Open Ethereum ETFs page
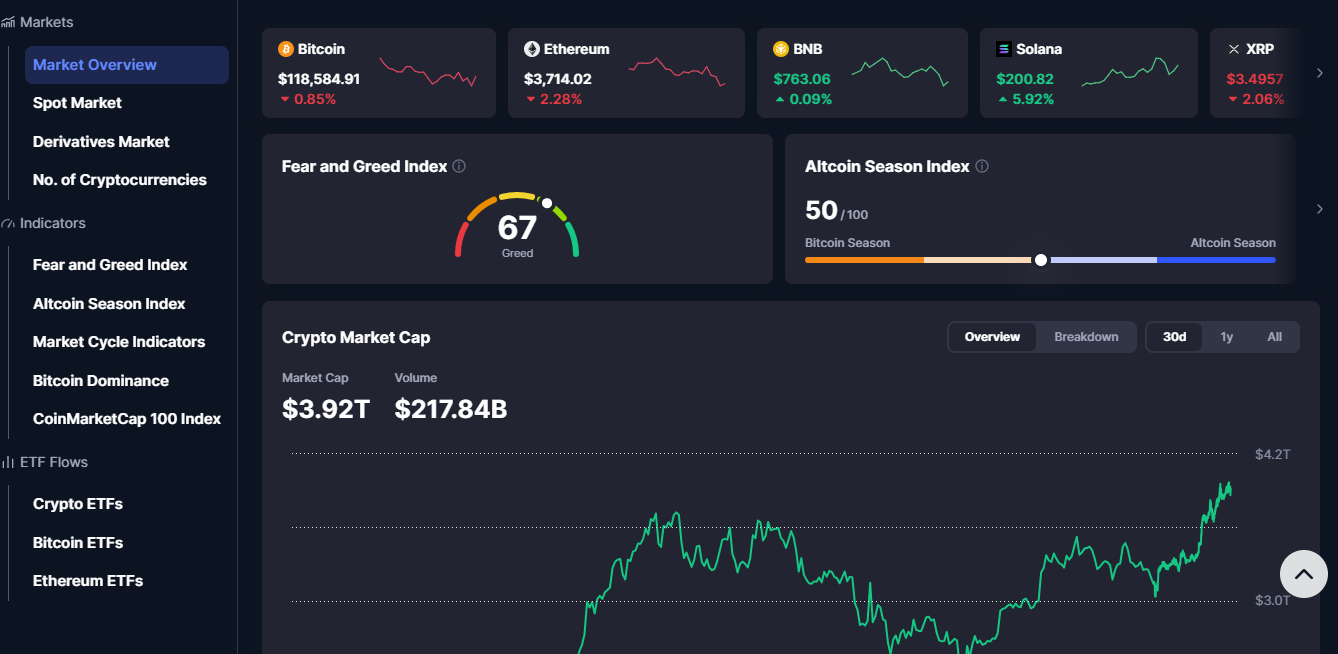The width and height of the screenshot is (1338, 654). pos(88,581)
